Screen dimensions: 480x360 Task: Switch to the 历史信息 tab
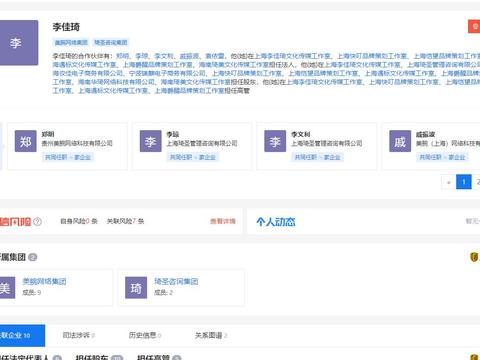tap(145, 335)
